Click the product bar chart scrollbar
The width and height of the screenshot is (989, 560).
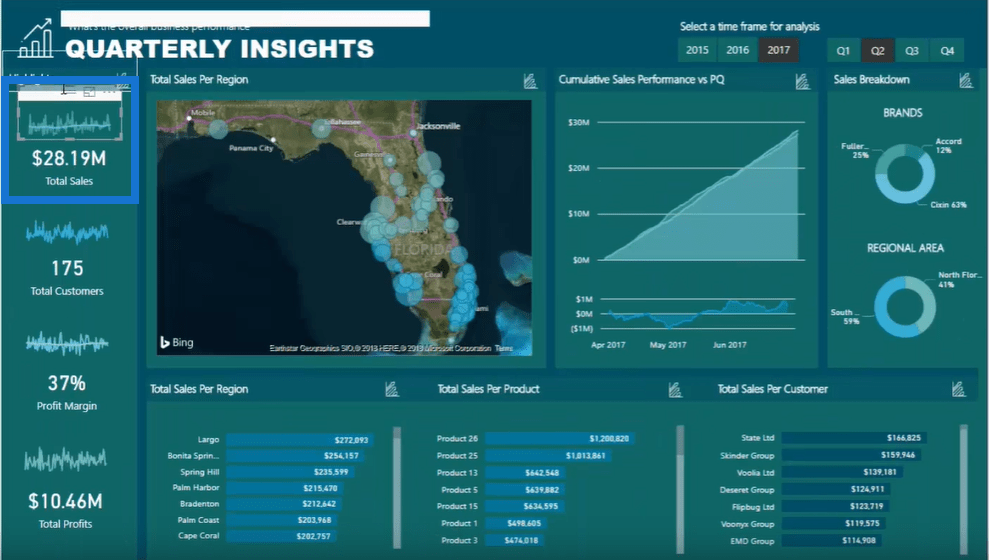point(680,487)
